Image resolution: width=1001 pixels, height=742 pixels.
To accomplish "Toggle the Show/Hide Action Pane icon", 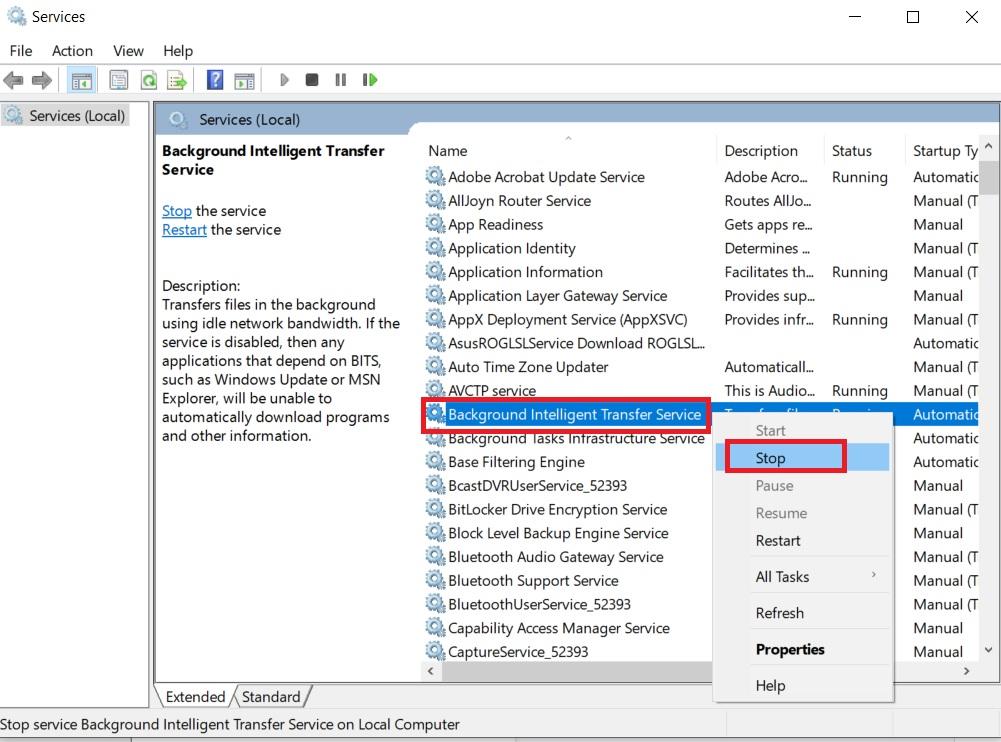I will [245, 80].
